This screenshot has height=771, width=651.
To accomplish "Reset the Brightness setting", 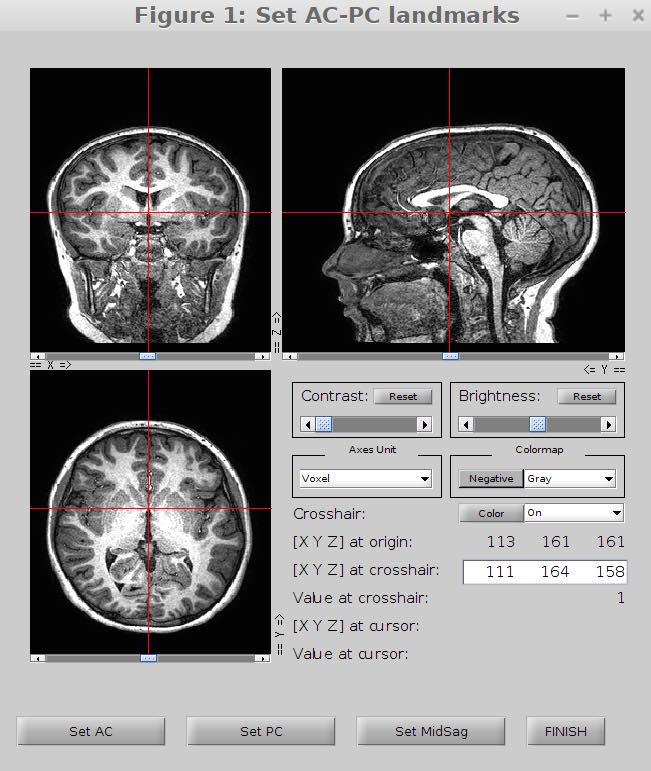I will click(x=587, y=396).
